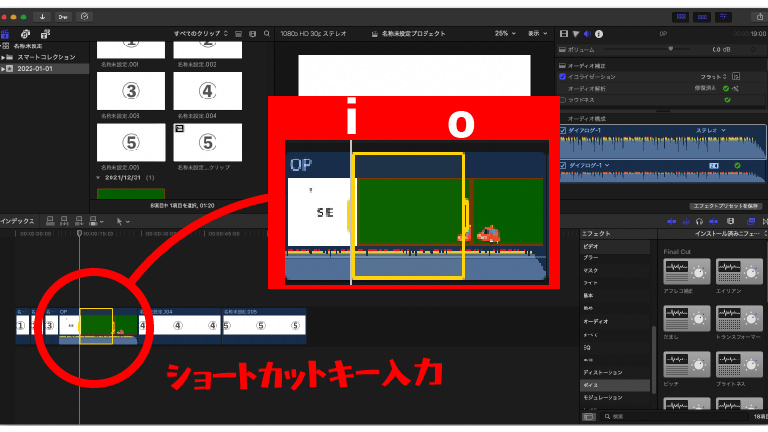The height and width of the screenshot is (432, 768).
Task: Click the audio analysis magic wand
Action: [735, 89]
